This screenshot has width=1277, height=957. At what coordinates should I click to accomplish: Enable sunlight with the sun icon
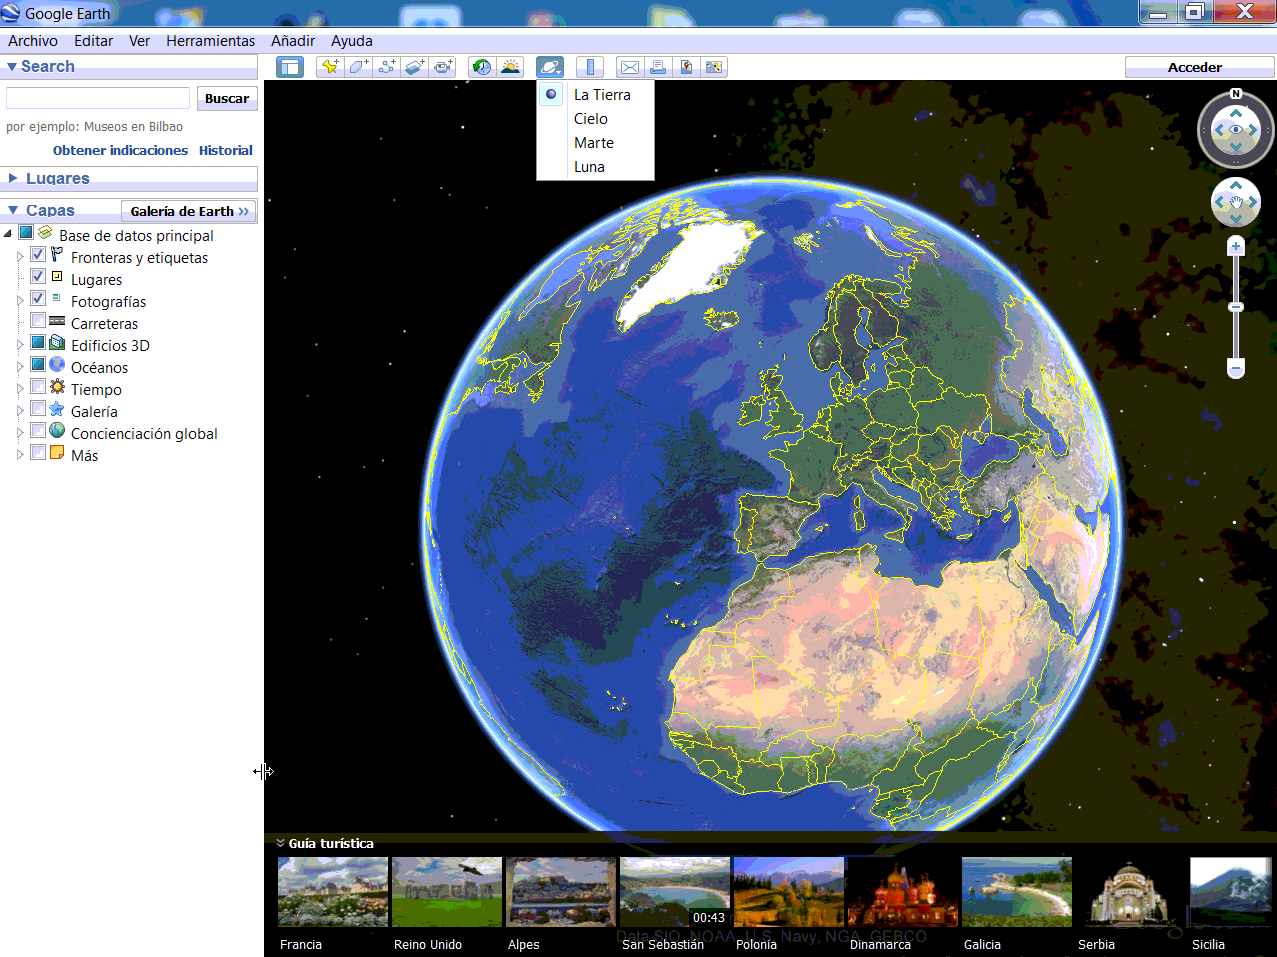click(x=510, y=66)
